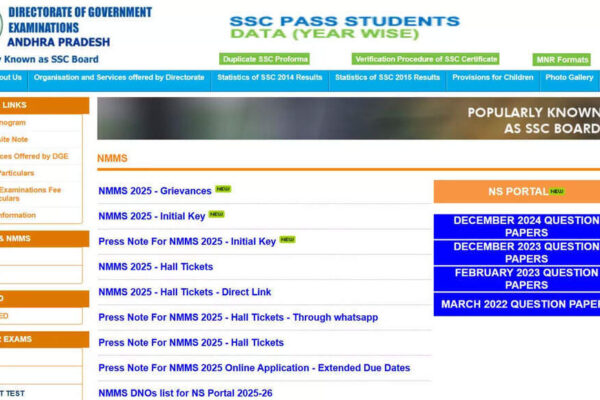The width and height of the screenshot is (600, 400).
Task: Open Statistics of SSC 2015 Results menu
Action: 388,77
